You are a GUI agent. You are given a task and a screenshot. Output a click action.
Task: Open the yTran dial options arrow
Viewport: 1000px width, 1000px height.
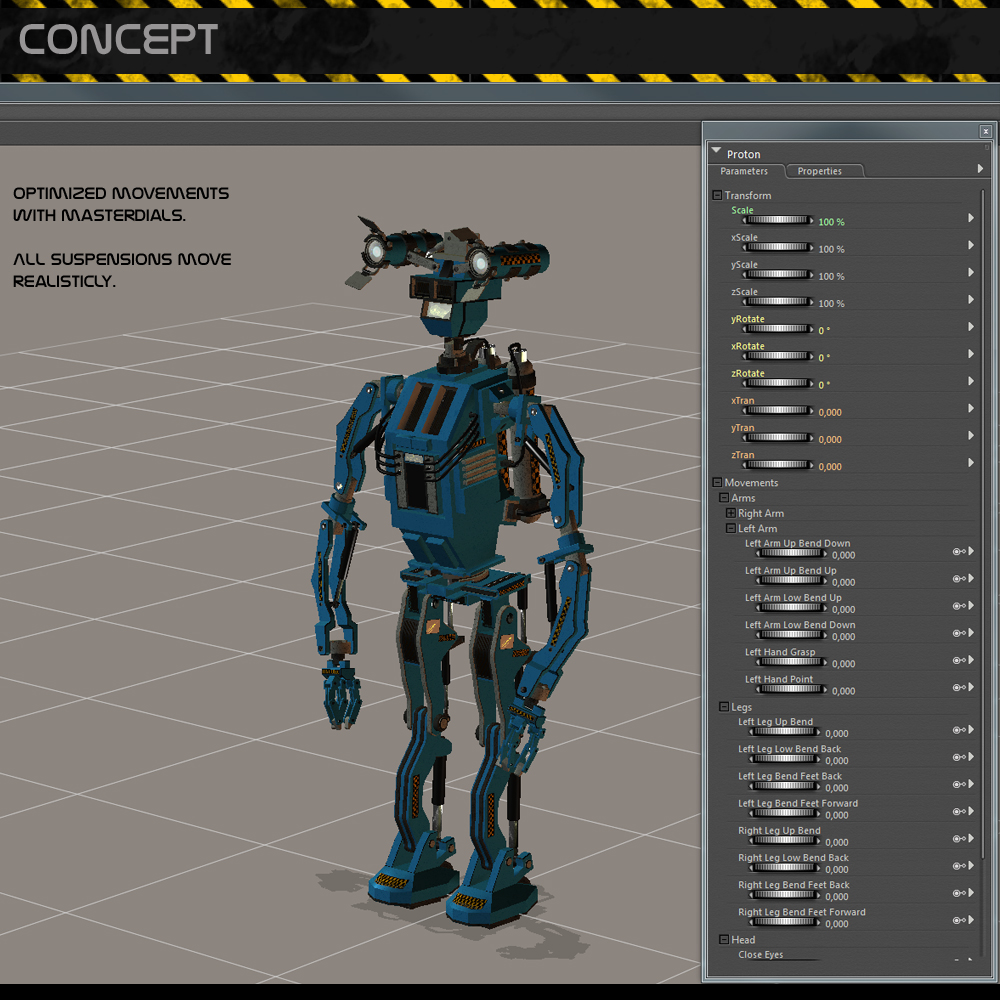click(971, 436)
